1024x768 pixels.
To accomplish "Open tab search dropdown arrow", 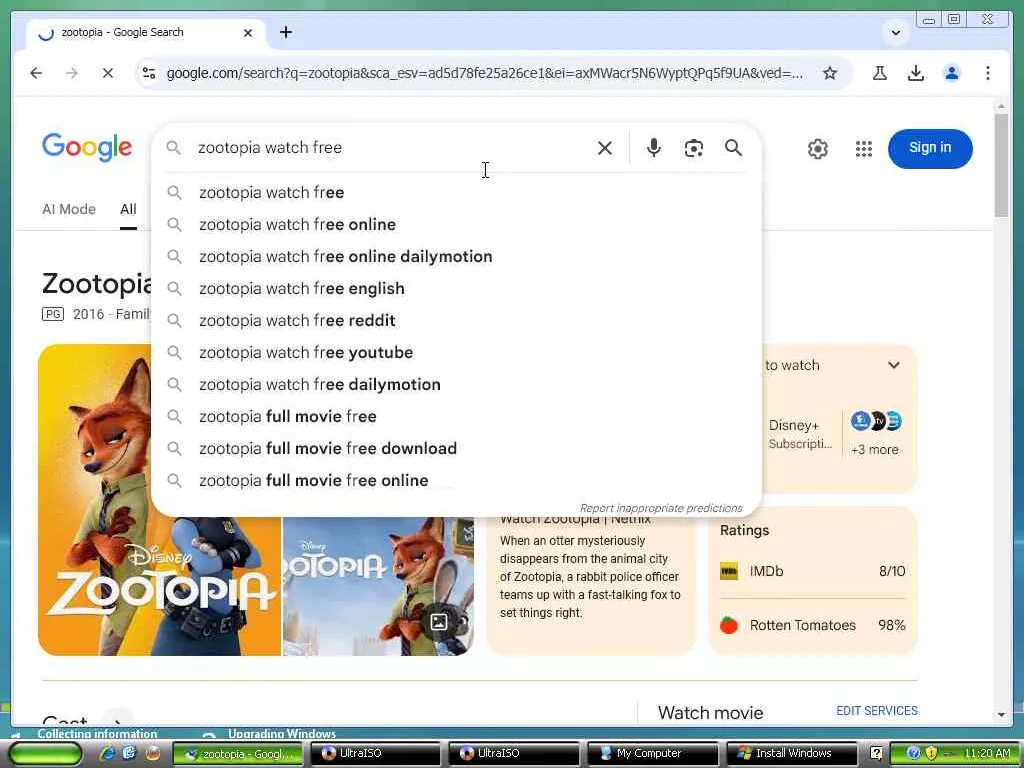I will click(x=895, y=32).
